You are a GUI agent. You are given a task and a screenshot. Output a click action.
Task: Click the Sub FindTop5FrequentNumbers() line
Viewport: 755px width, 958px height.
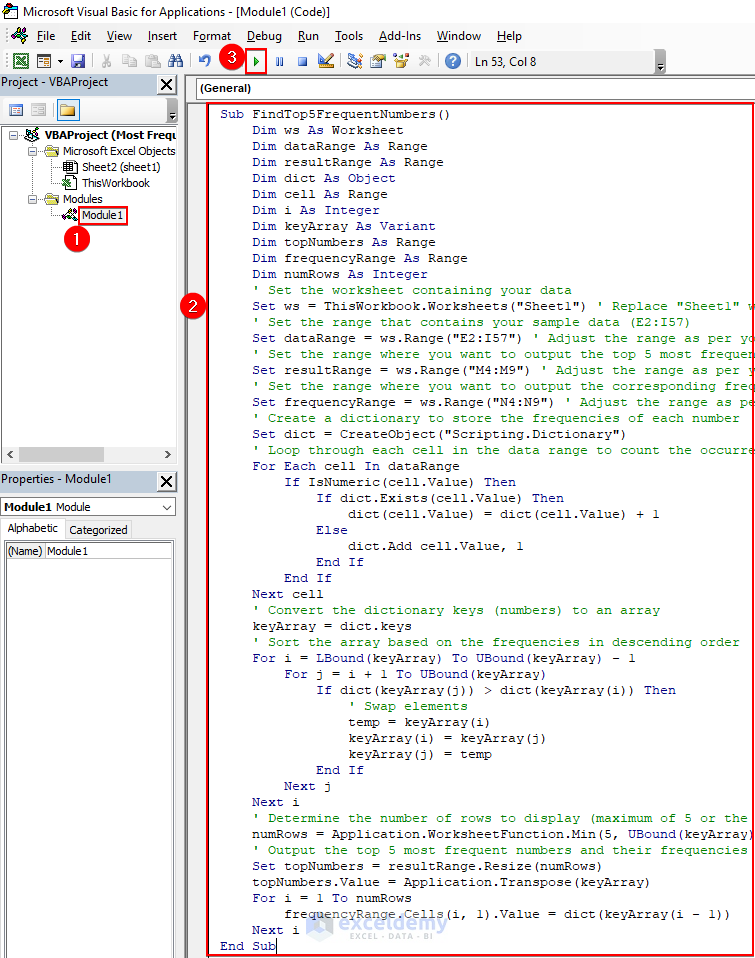[335, 114]
